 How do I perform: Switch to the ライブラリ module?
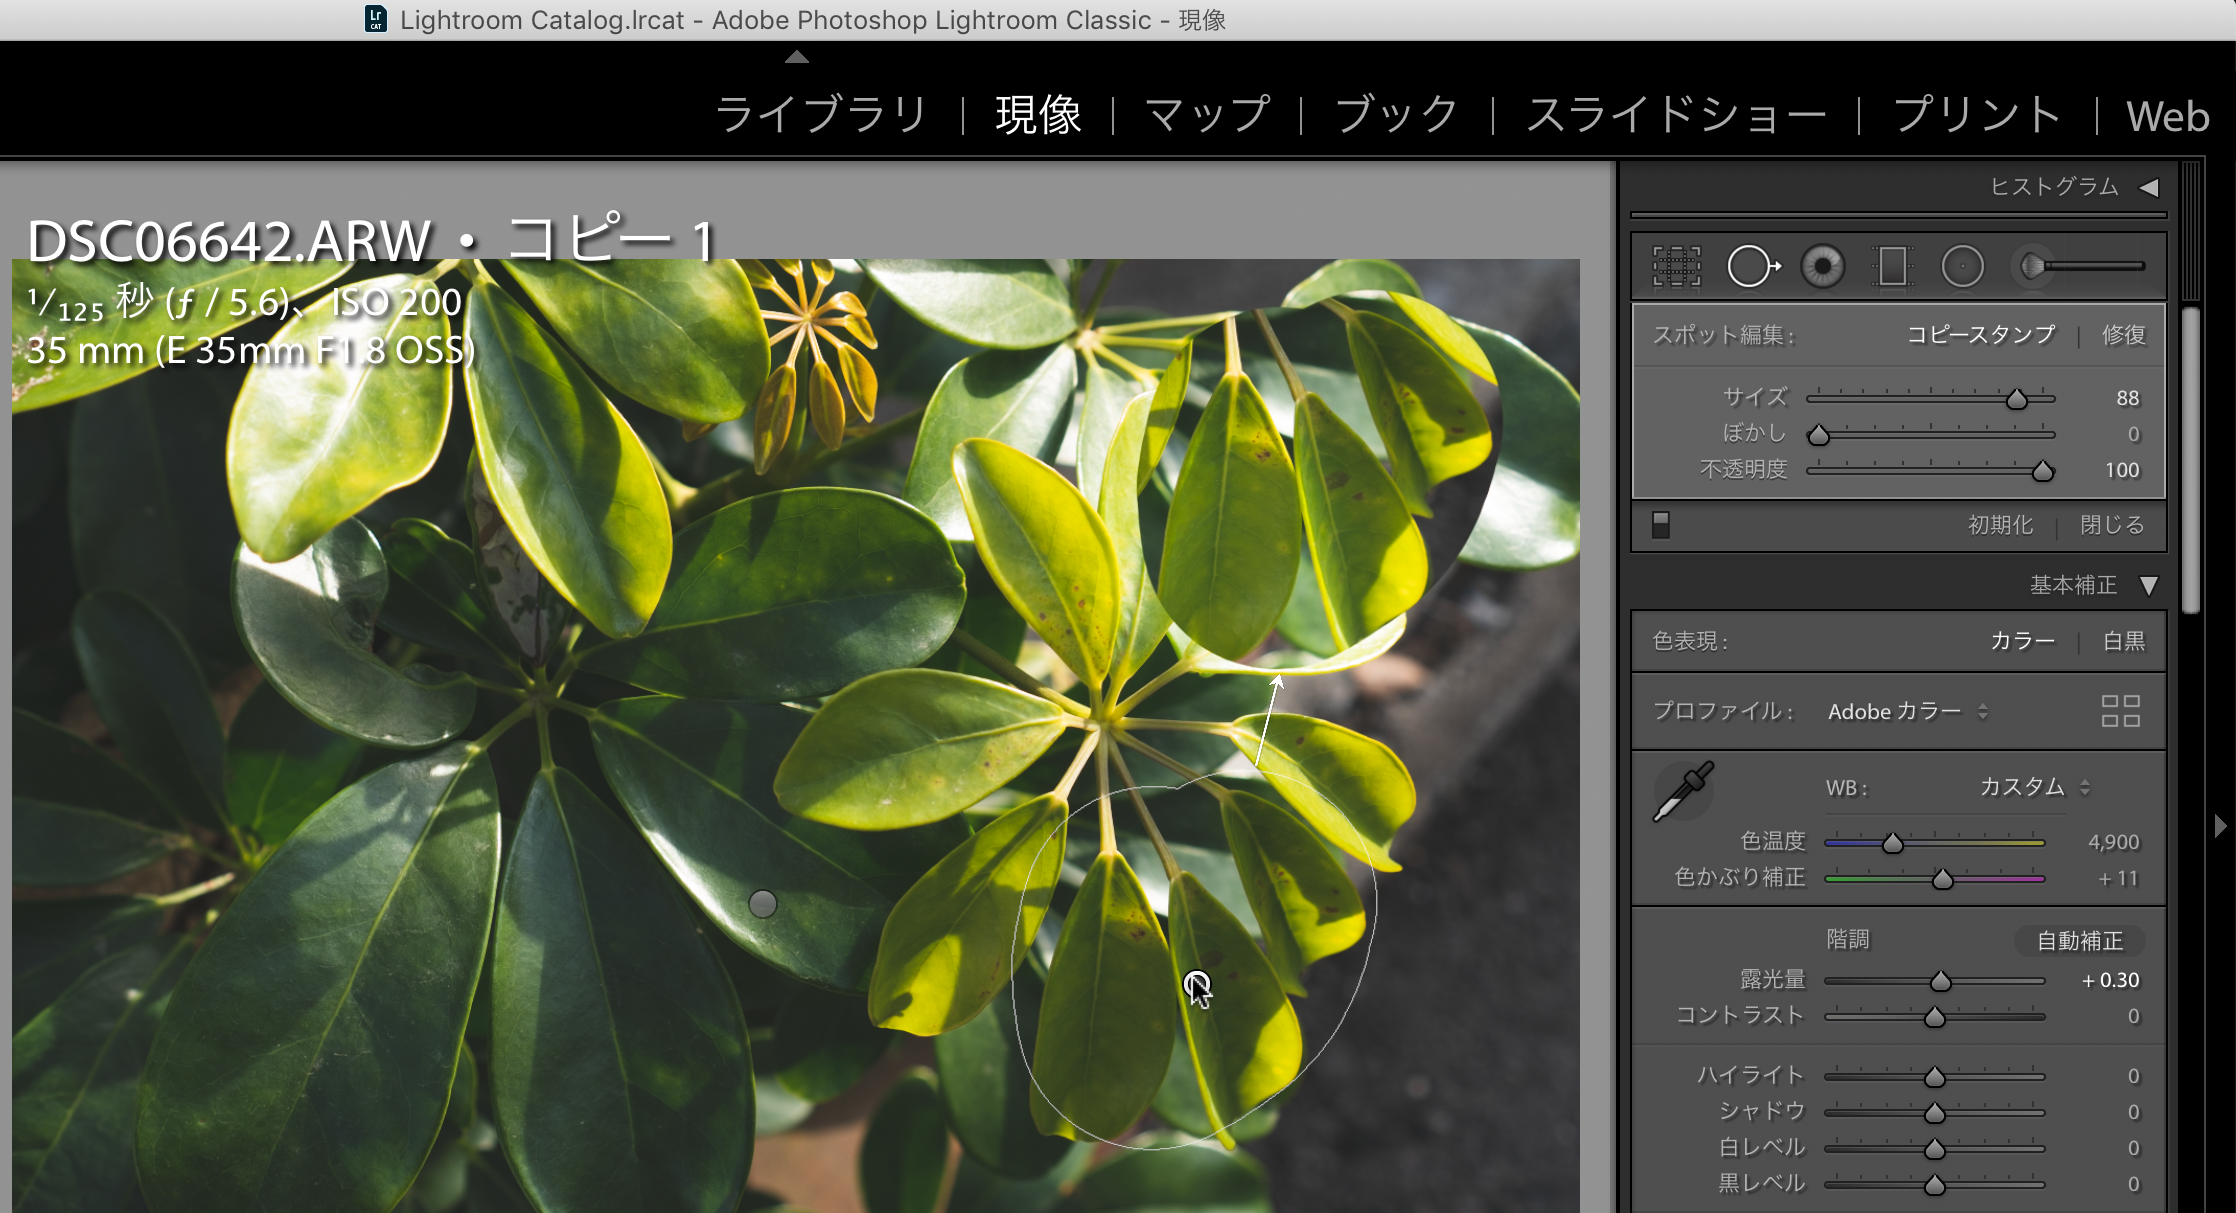(x=822, y=115)
